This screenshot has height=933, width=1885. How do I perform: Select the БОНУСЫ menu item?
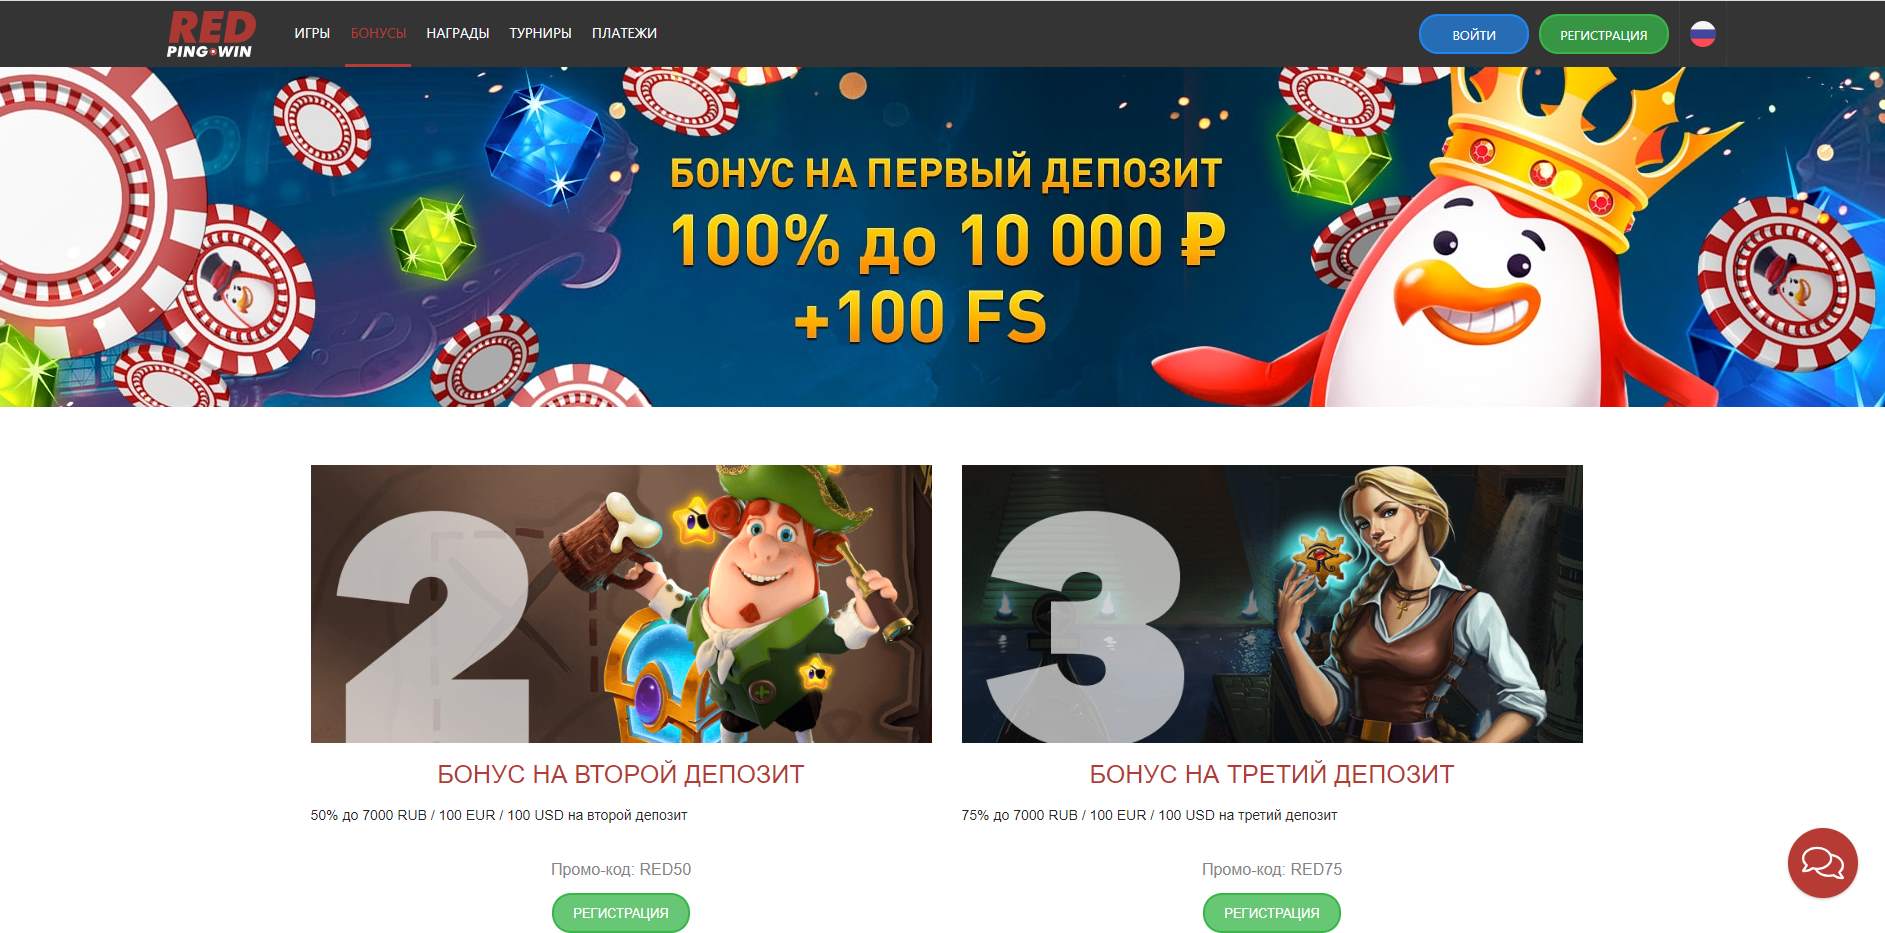point(378,33)
